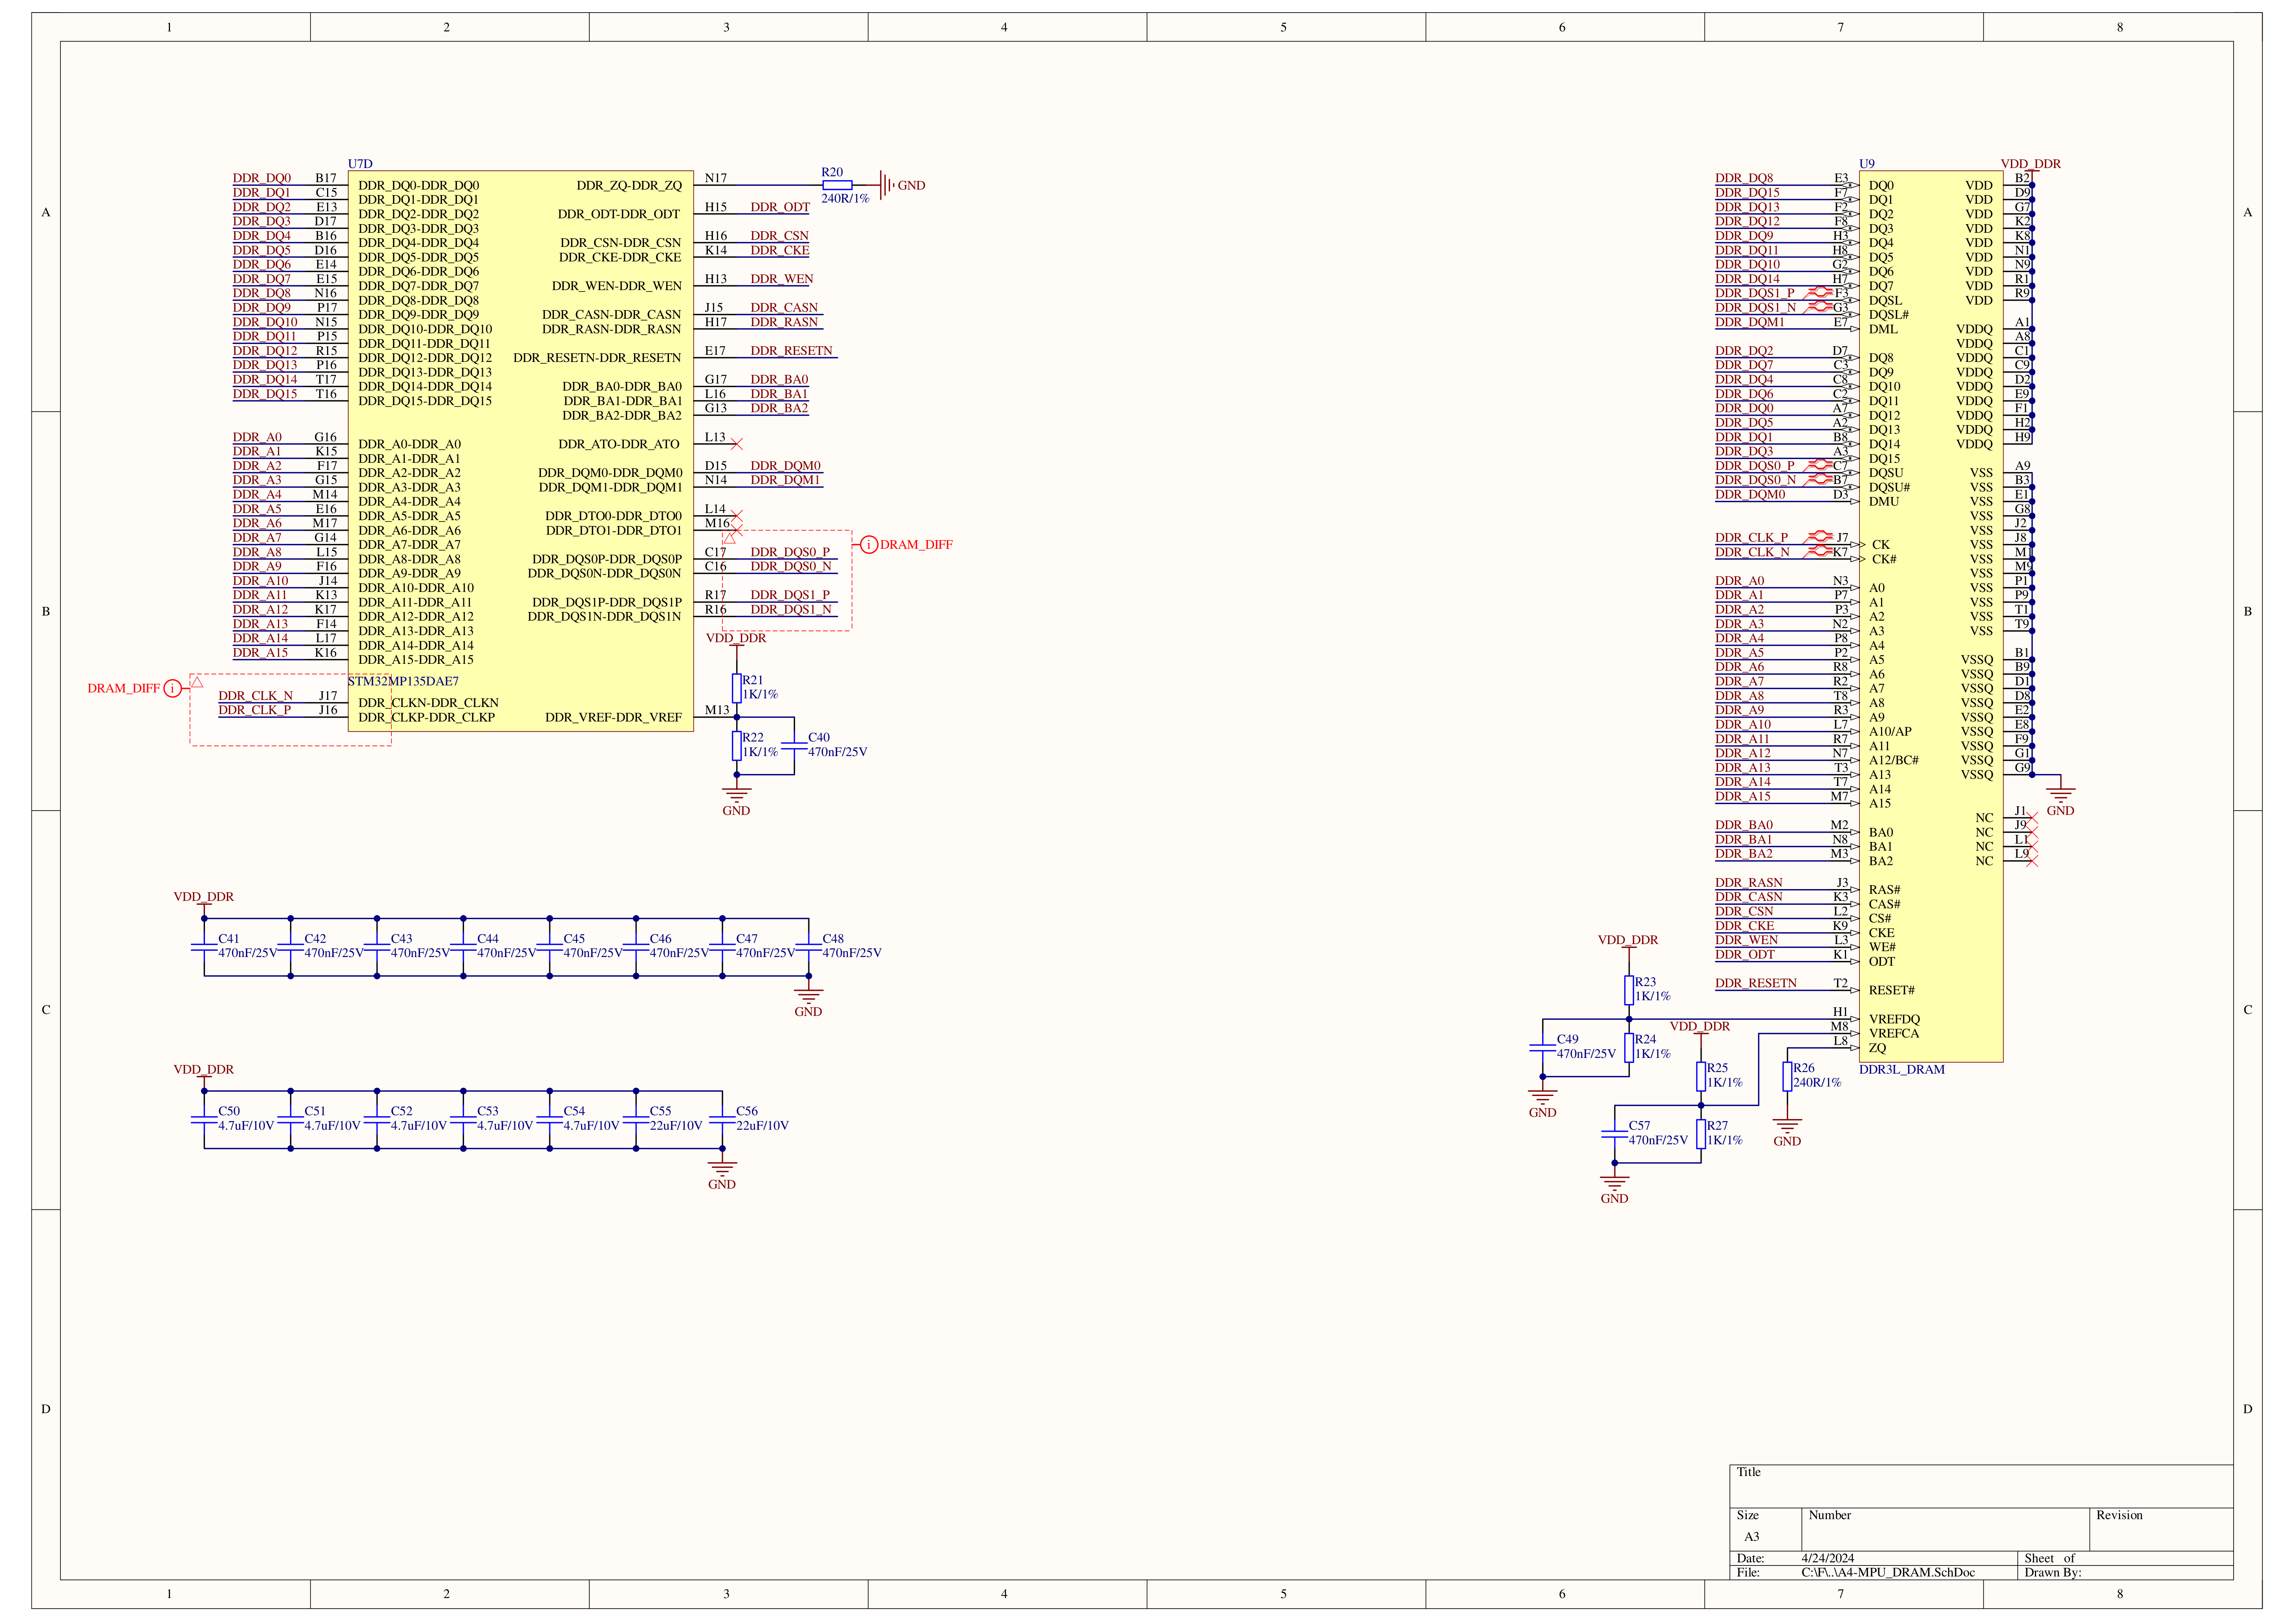Click the A3 size value in title block
The width and height of the screenshot is (2296, 1622).
click(1752, 1537)
